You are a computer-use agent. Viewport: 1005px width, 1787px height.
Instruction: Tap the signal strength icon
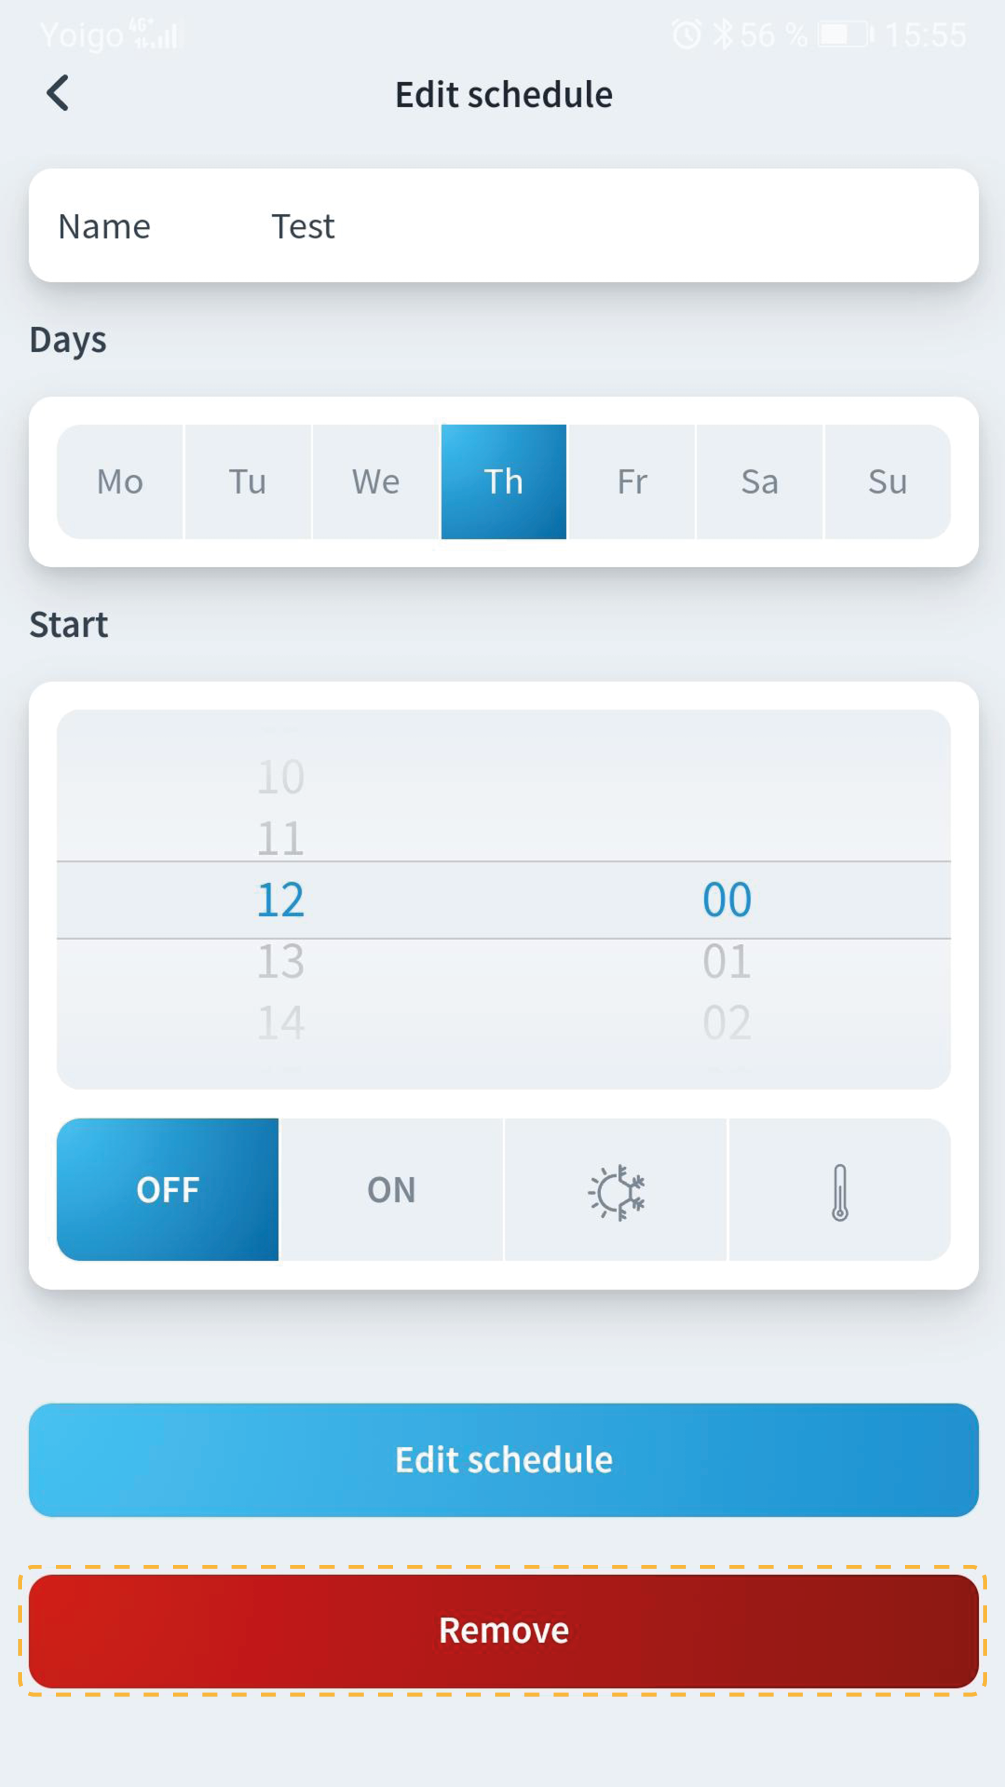tap(155, 36)
